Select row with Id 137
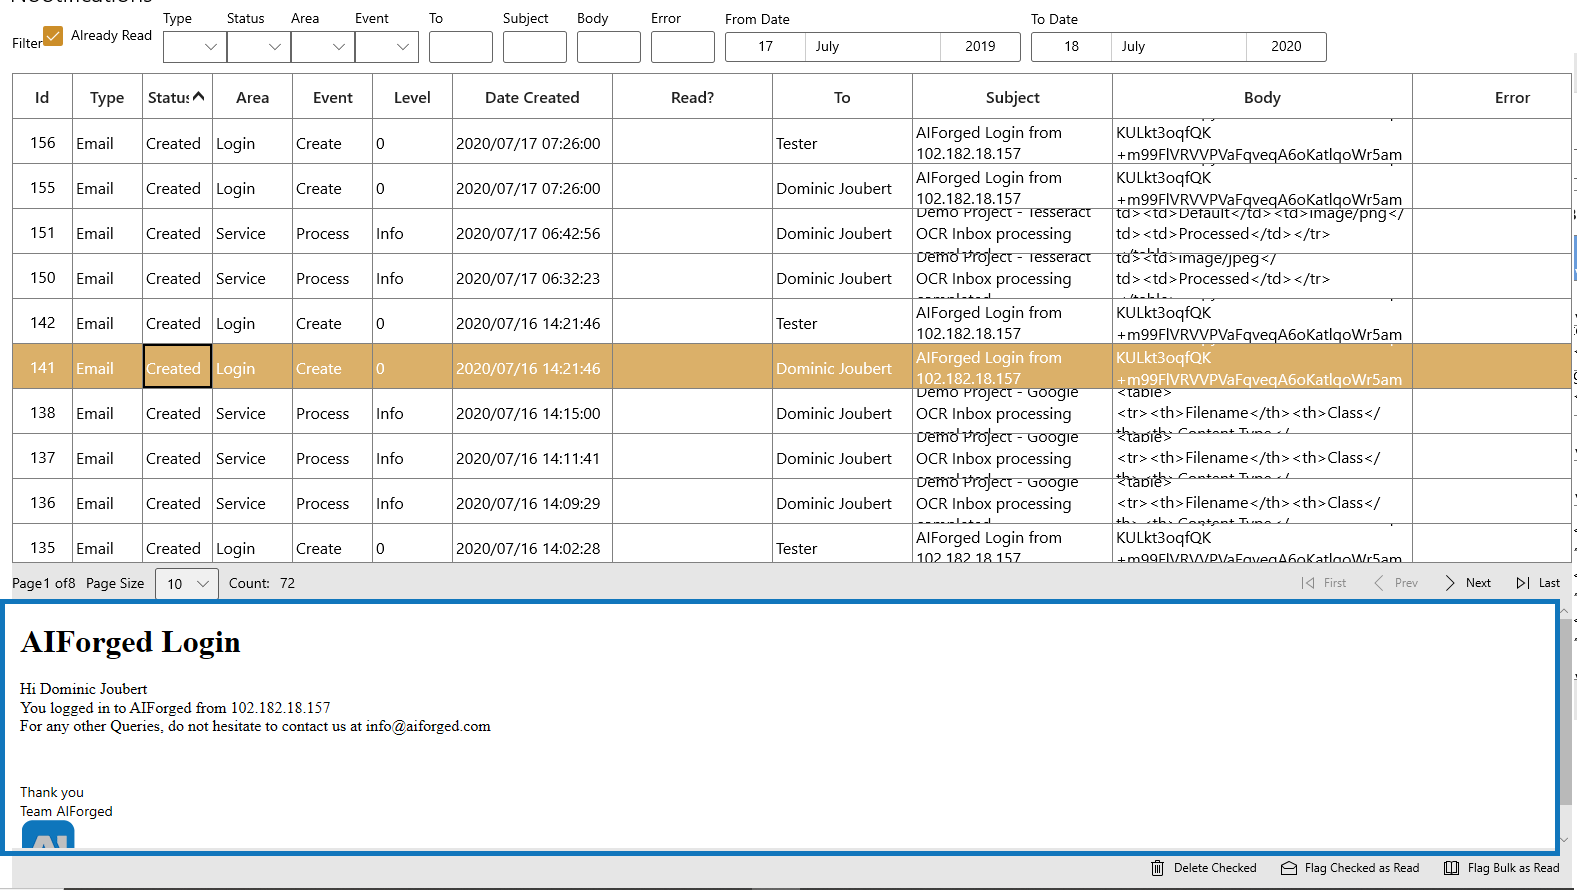 (792, 457)
